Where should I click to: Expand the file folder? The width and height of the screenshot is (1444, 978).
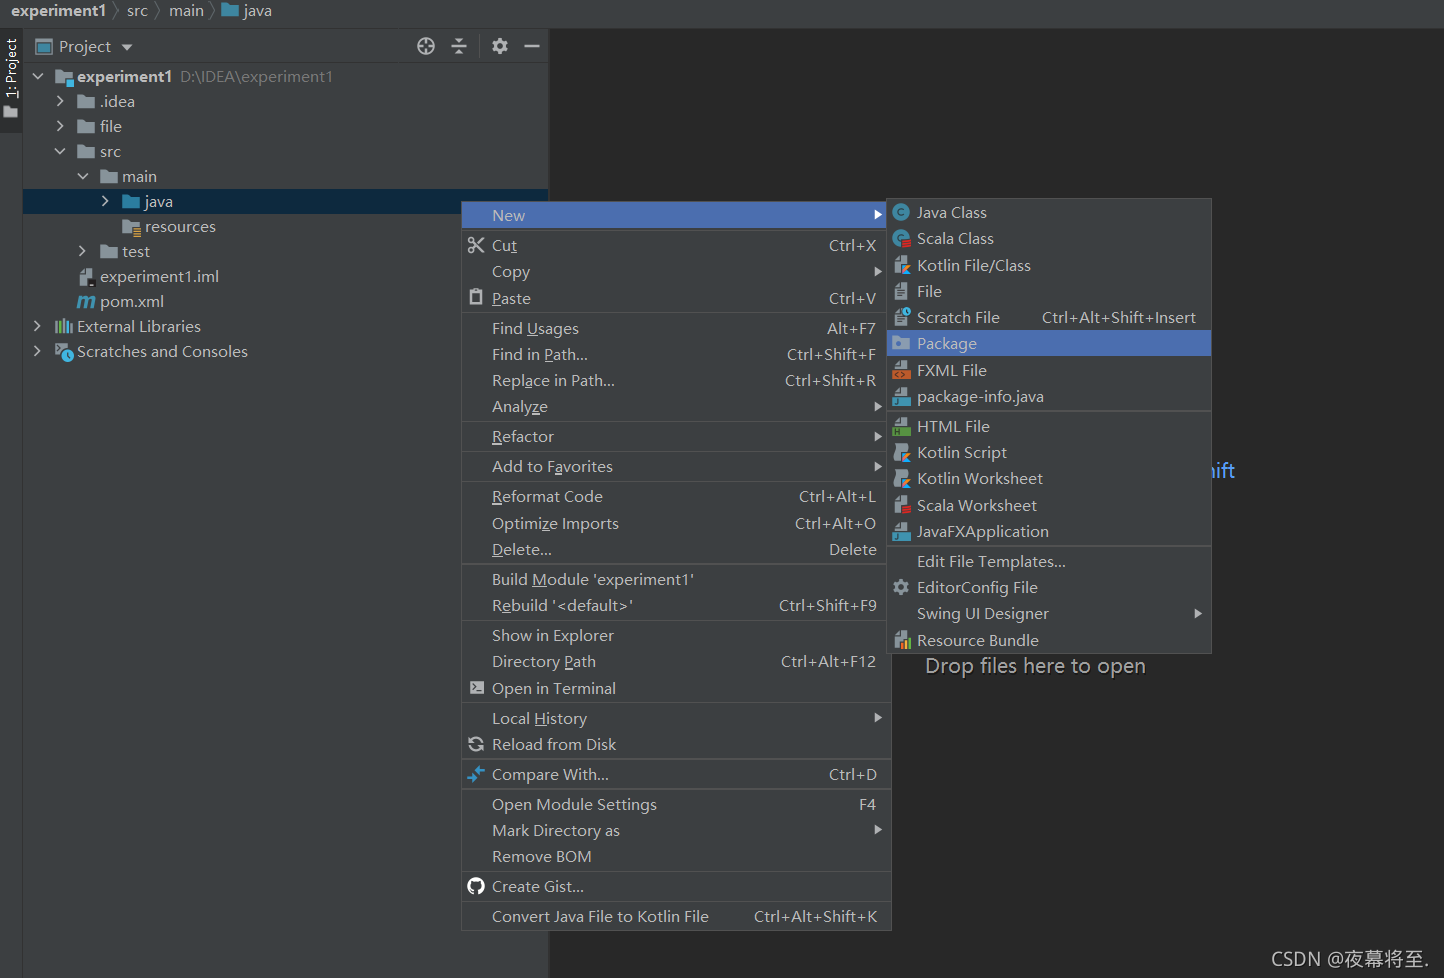point(60,126)
